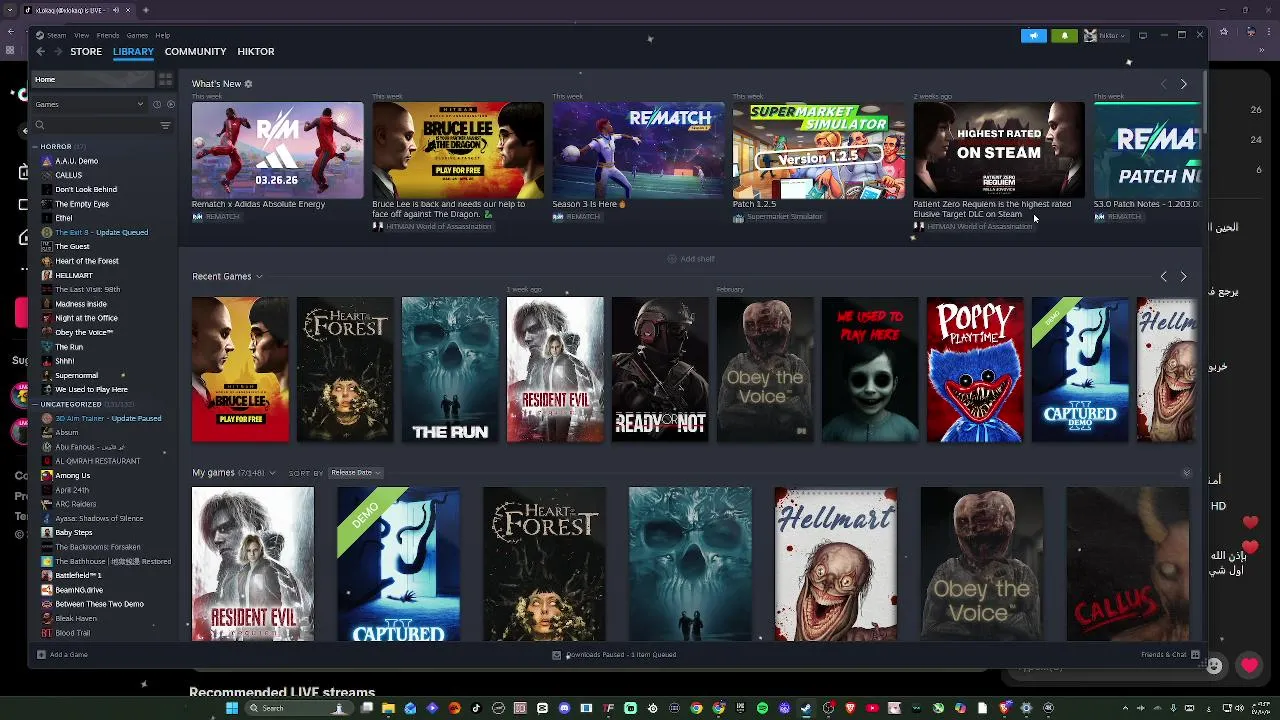Click Add shelf button
The height and width of the screenshot is (720, 1280).
pyautogui.click(x=690, y=259)
